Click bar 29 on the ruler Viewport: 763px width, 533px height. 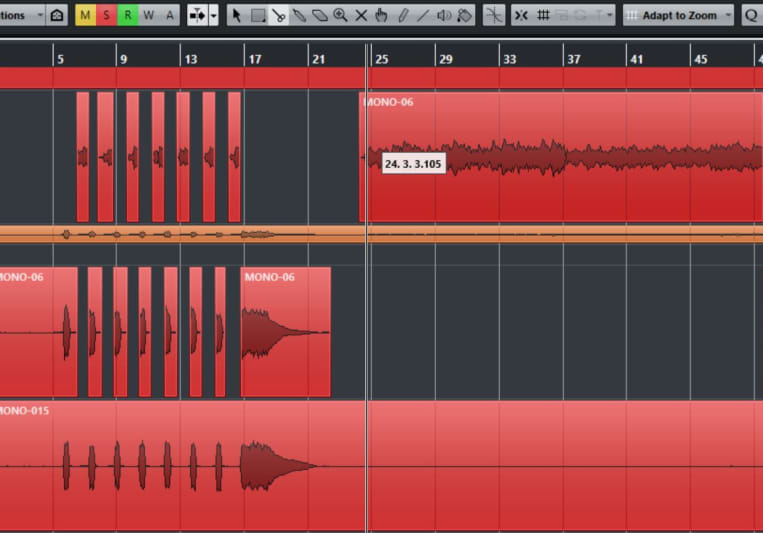[x=446, y=59]
